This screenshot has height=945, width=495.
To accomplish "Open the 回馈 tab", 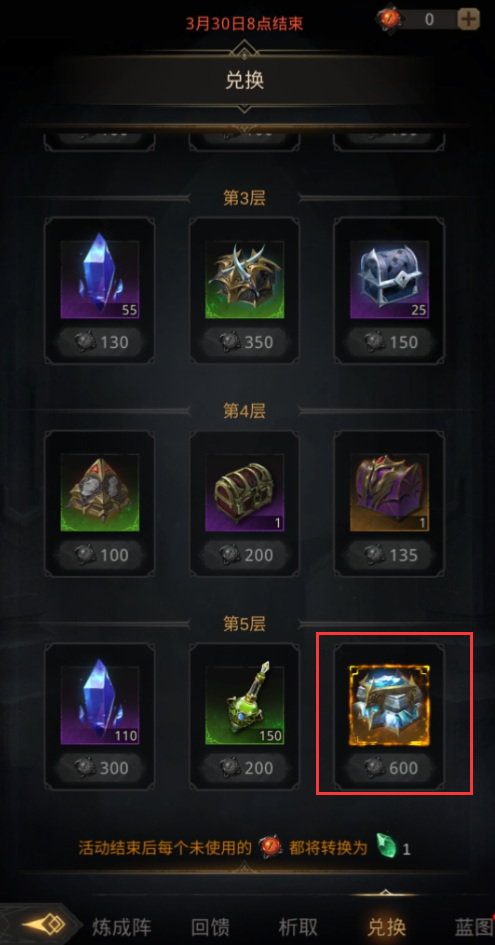I will point(211,926).
